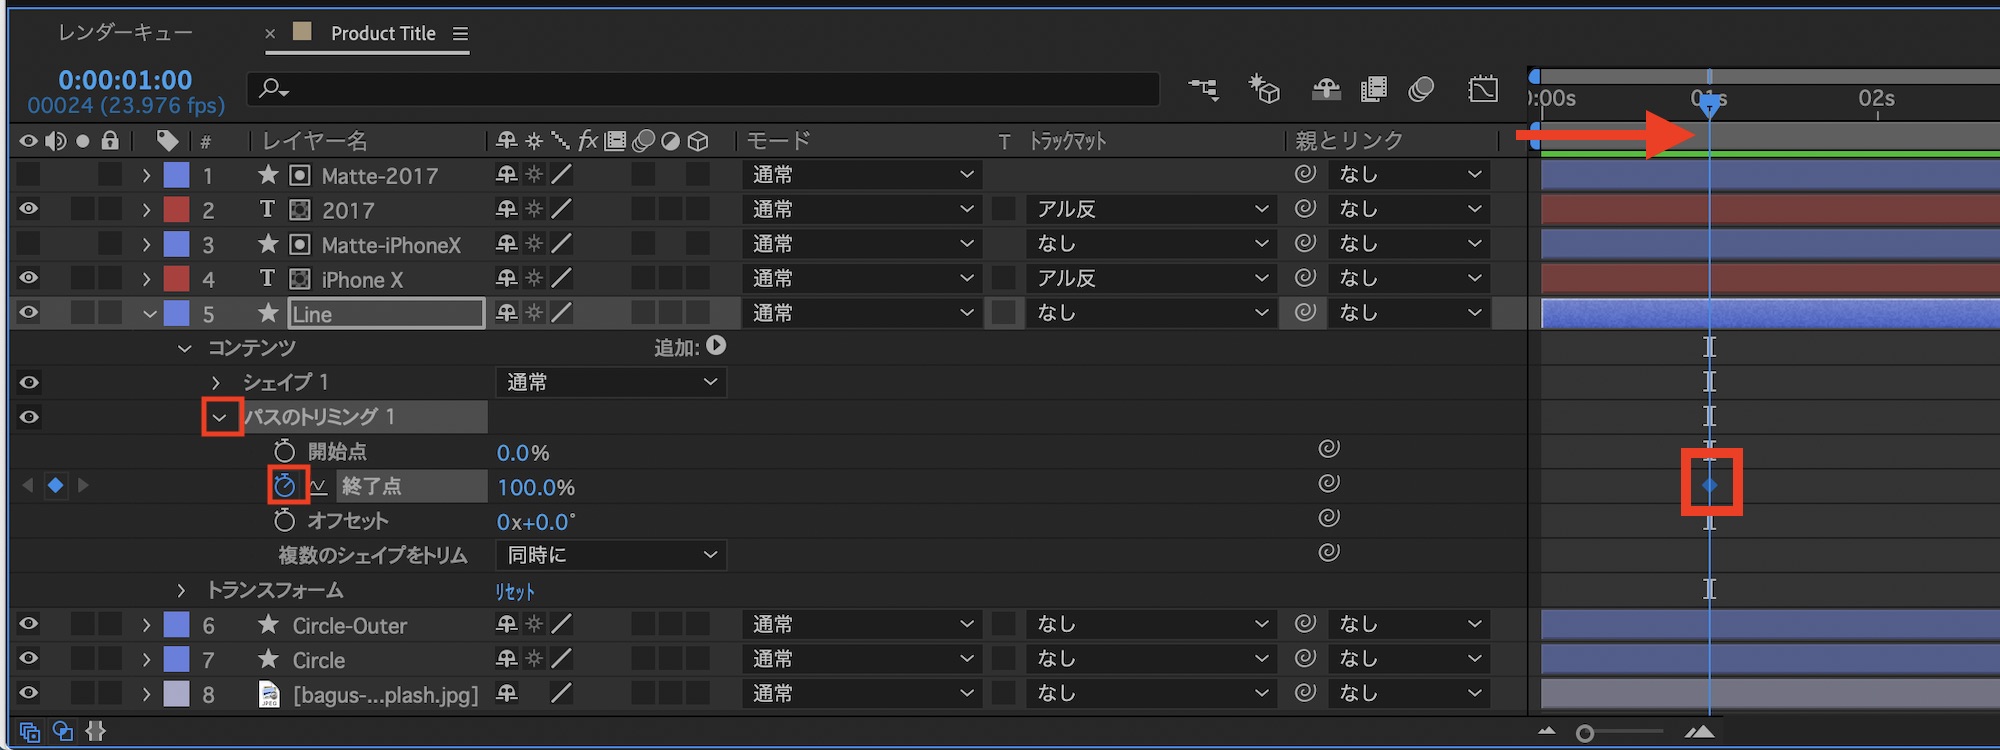The width and height of the screenshot is (2000, 750).
Task: Hide the Circle-Outer layer
Action: coord(29,625)
